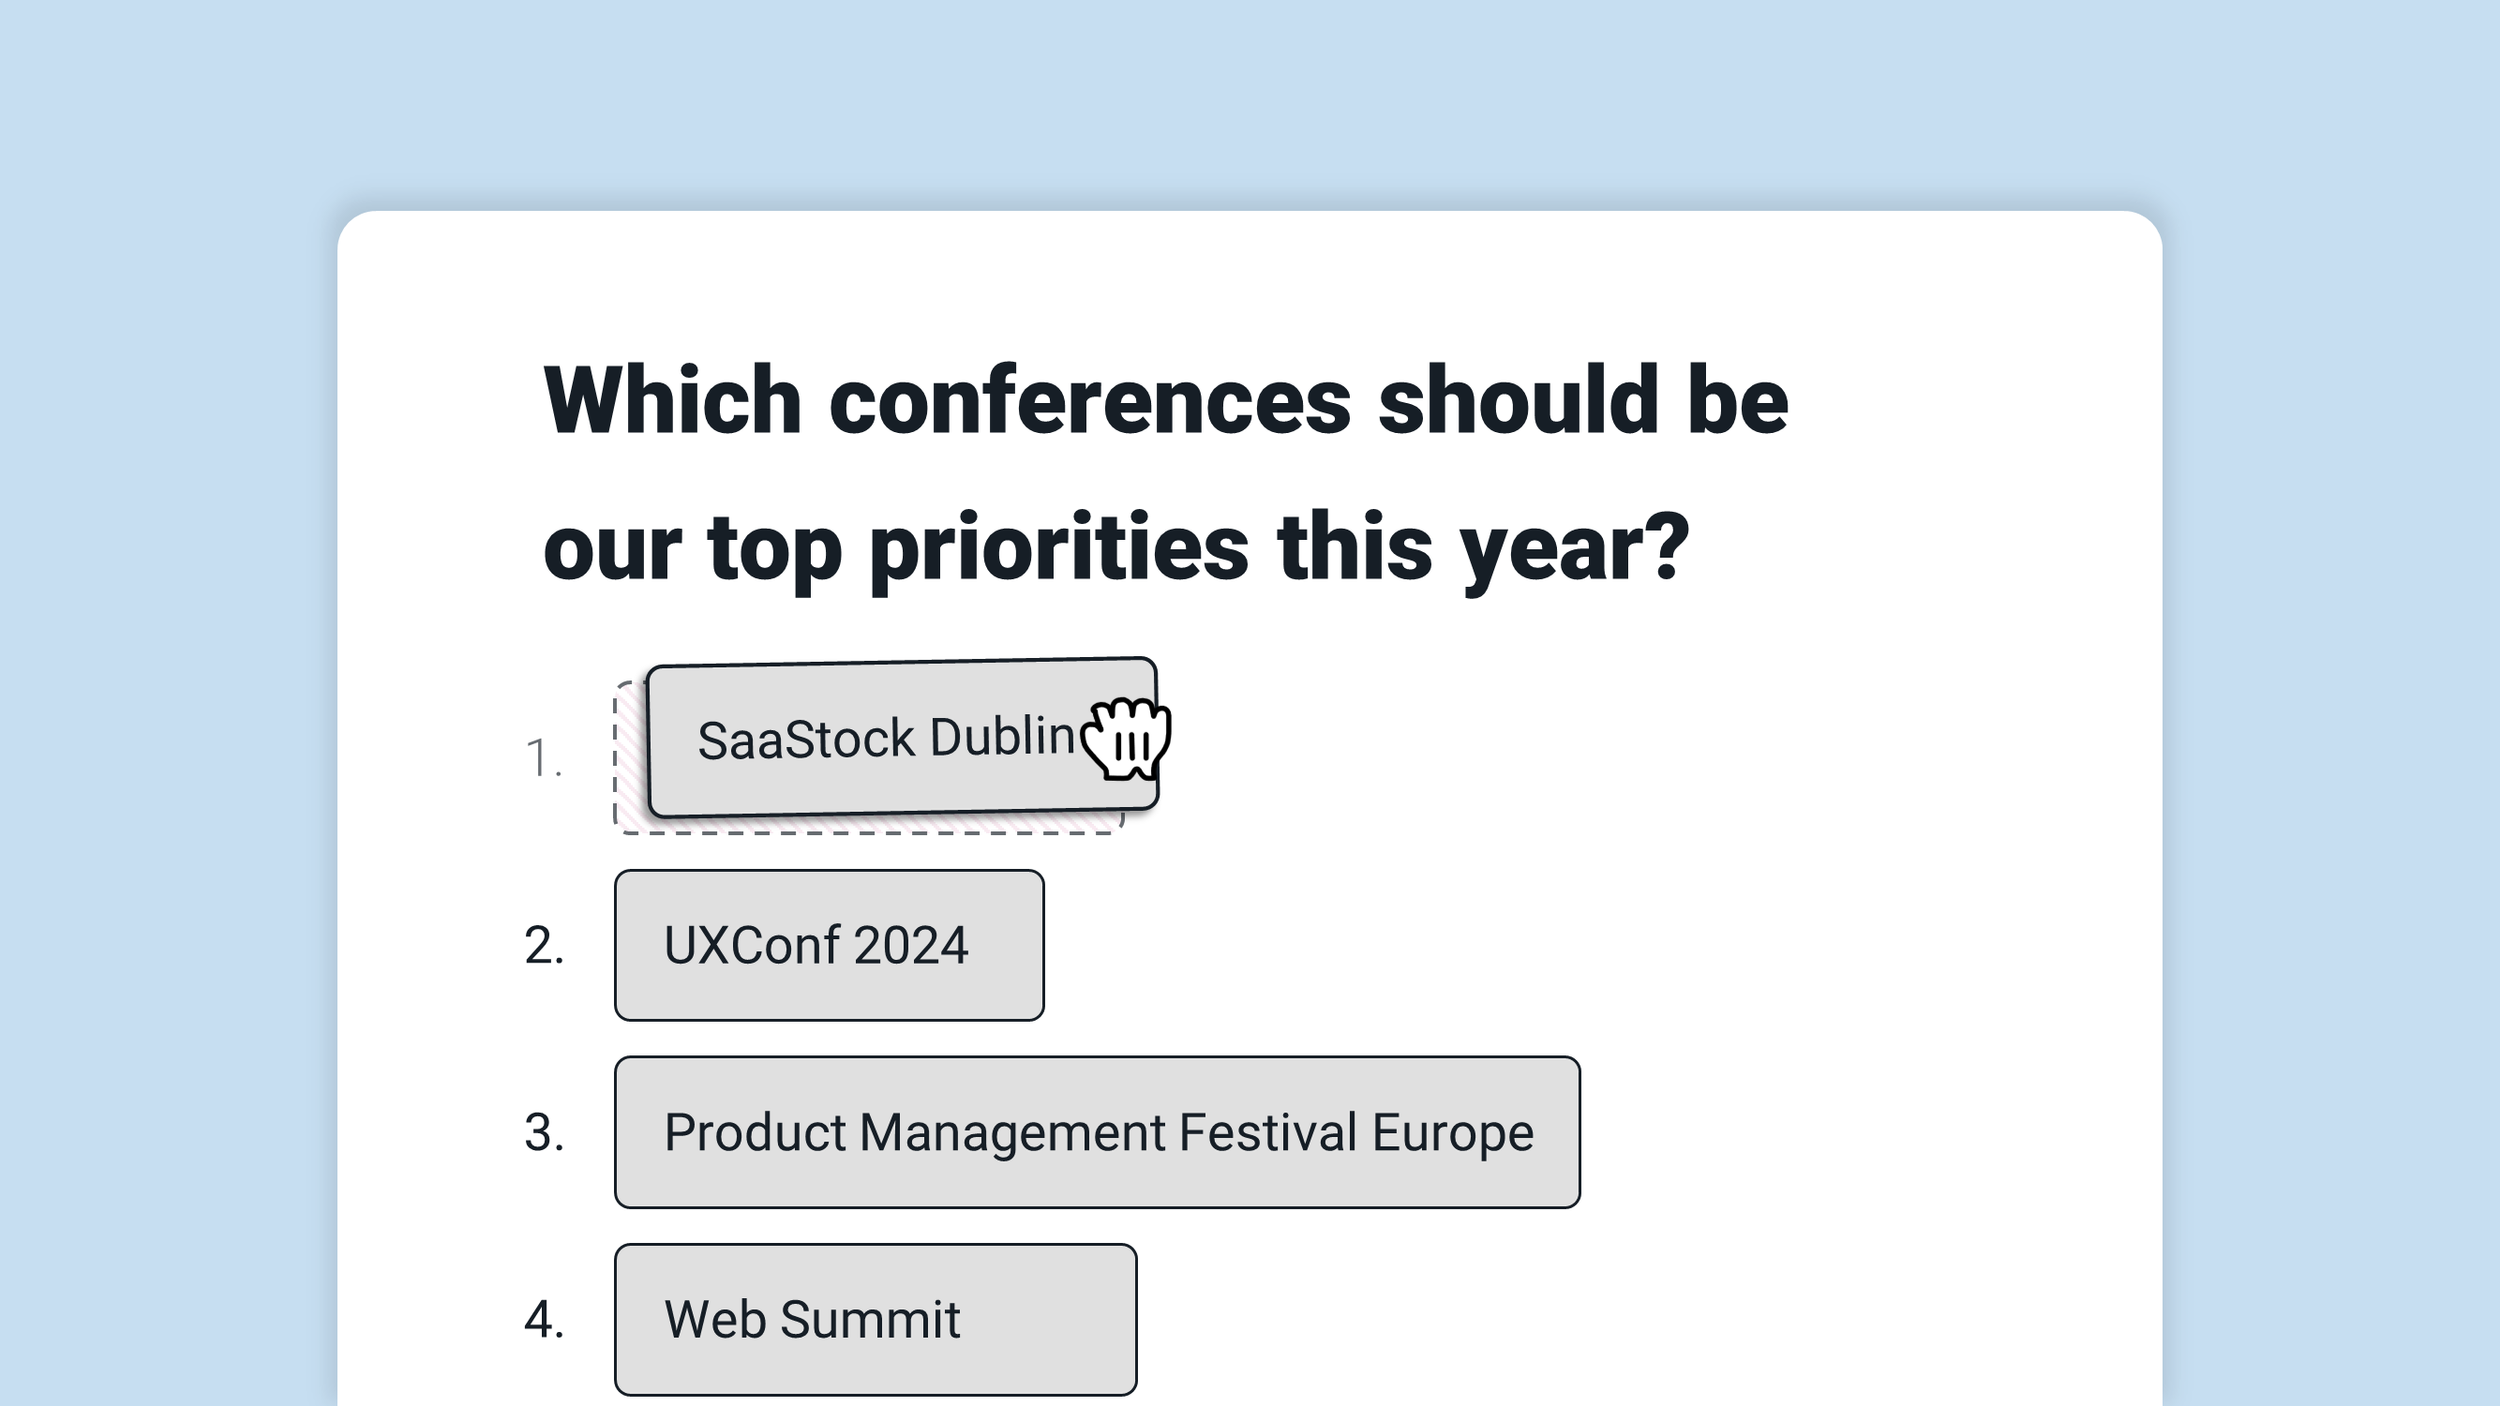Pick the Product Management Festival Europe item
Image resolution: width=2500 pixels, height=1406 pixels.
tap(1097, 1132)
